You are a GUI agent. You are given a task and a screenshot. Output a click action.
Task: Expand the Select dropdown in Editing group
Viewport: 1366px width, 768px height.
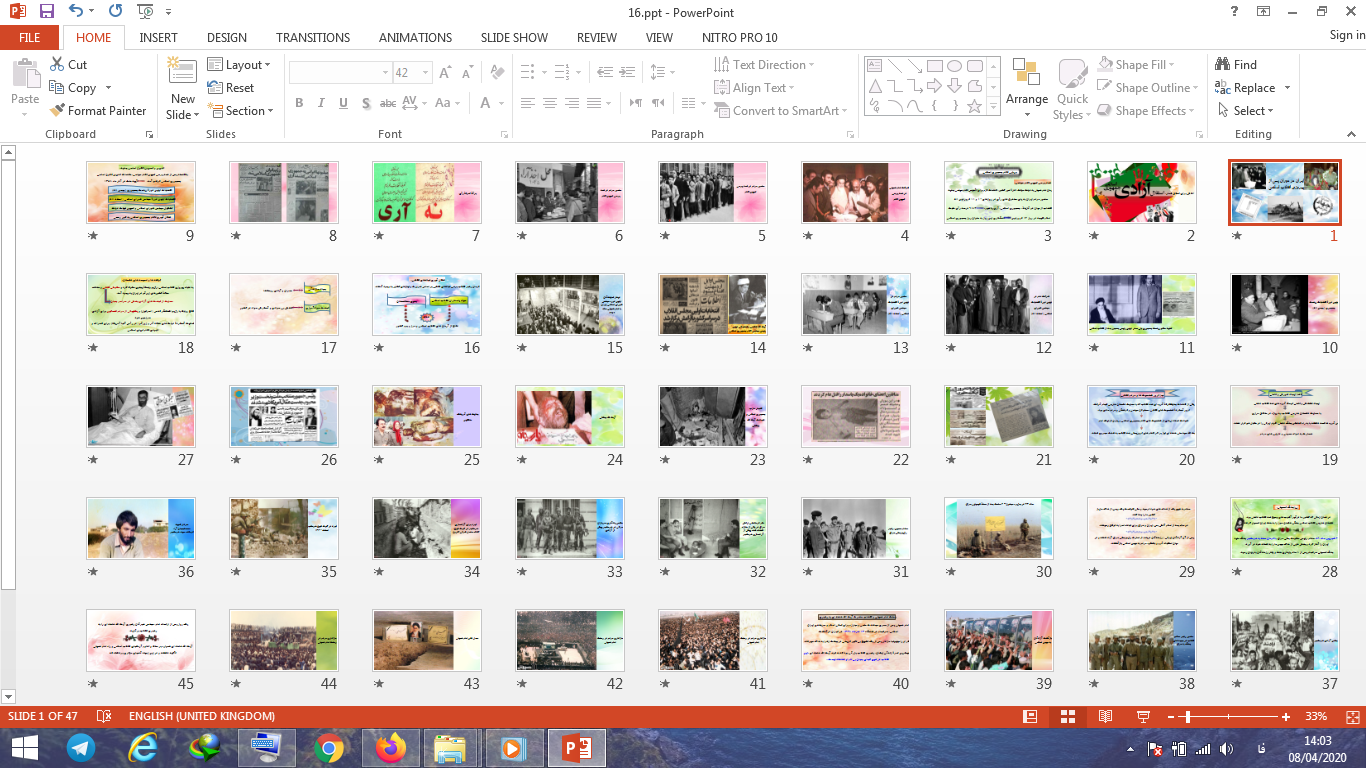point(1247,111)
